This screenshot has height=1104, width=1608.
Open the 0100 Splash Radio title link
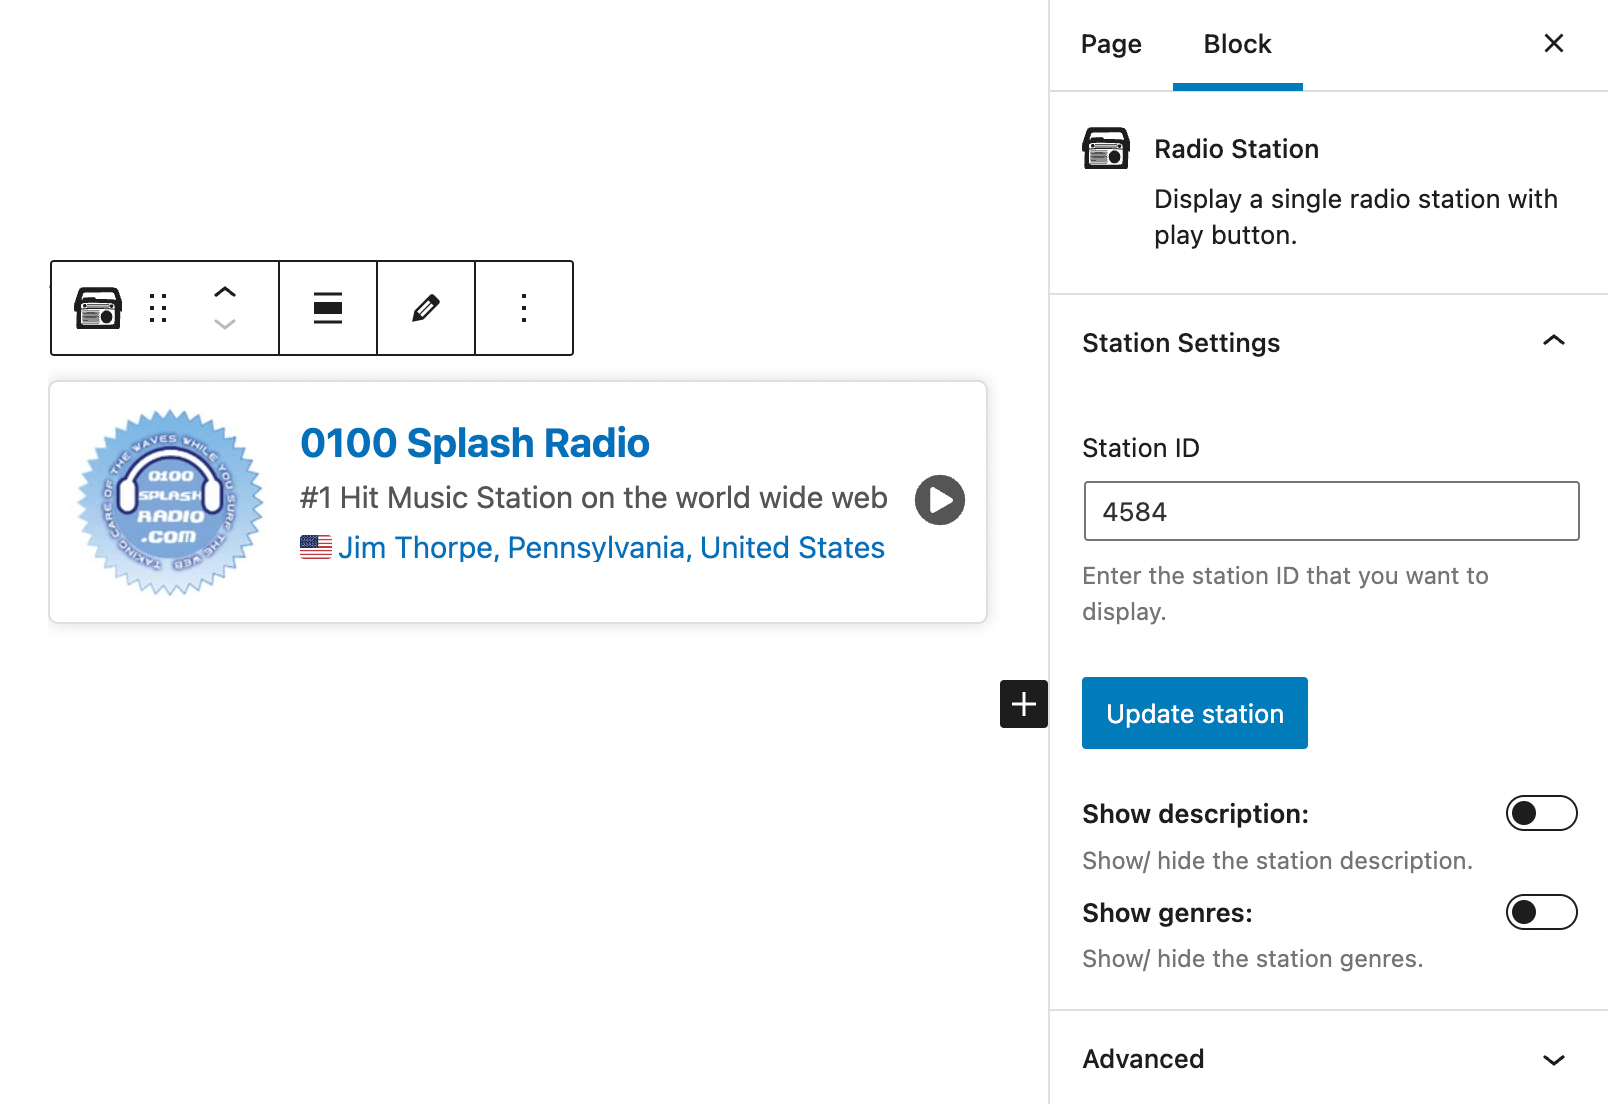(475, 443)
